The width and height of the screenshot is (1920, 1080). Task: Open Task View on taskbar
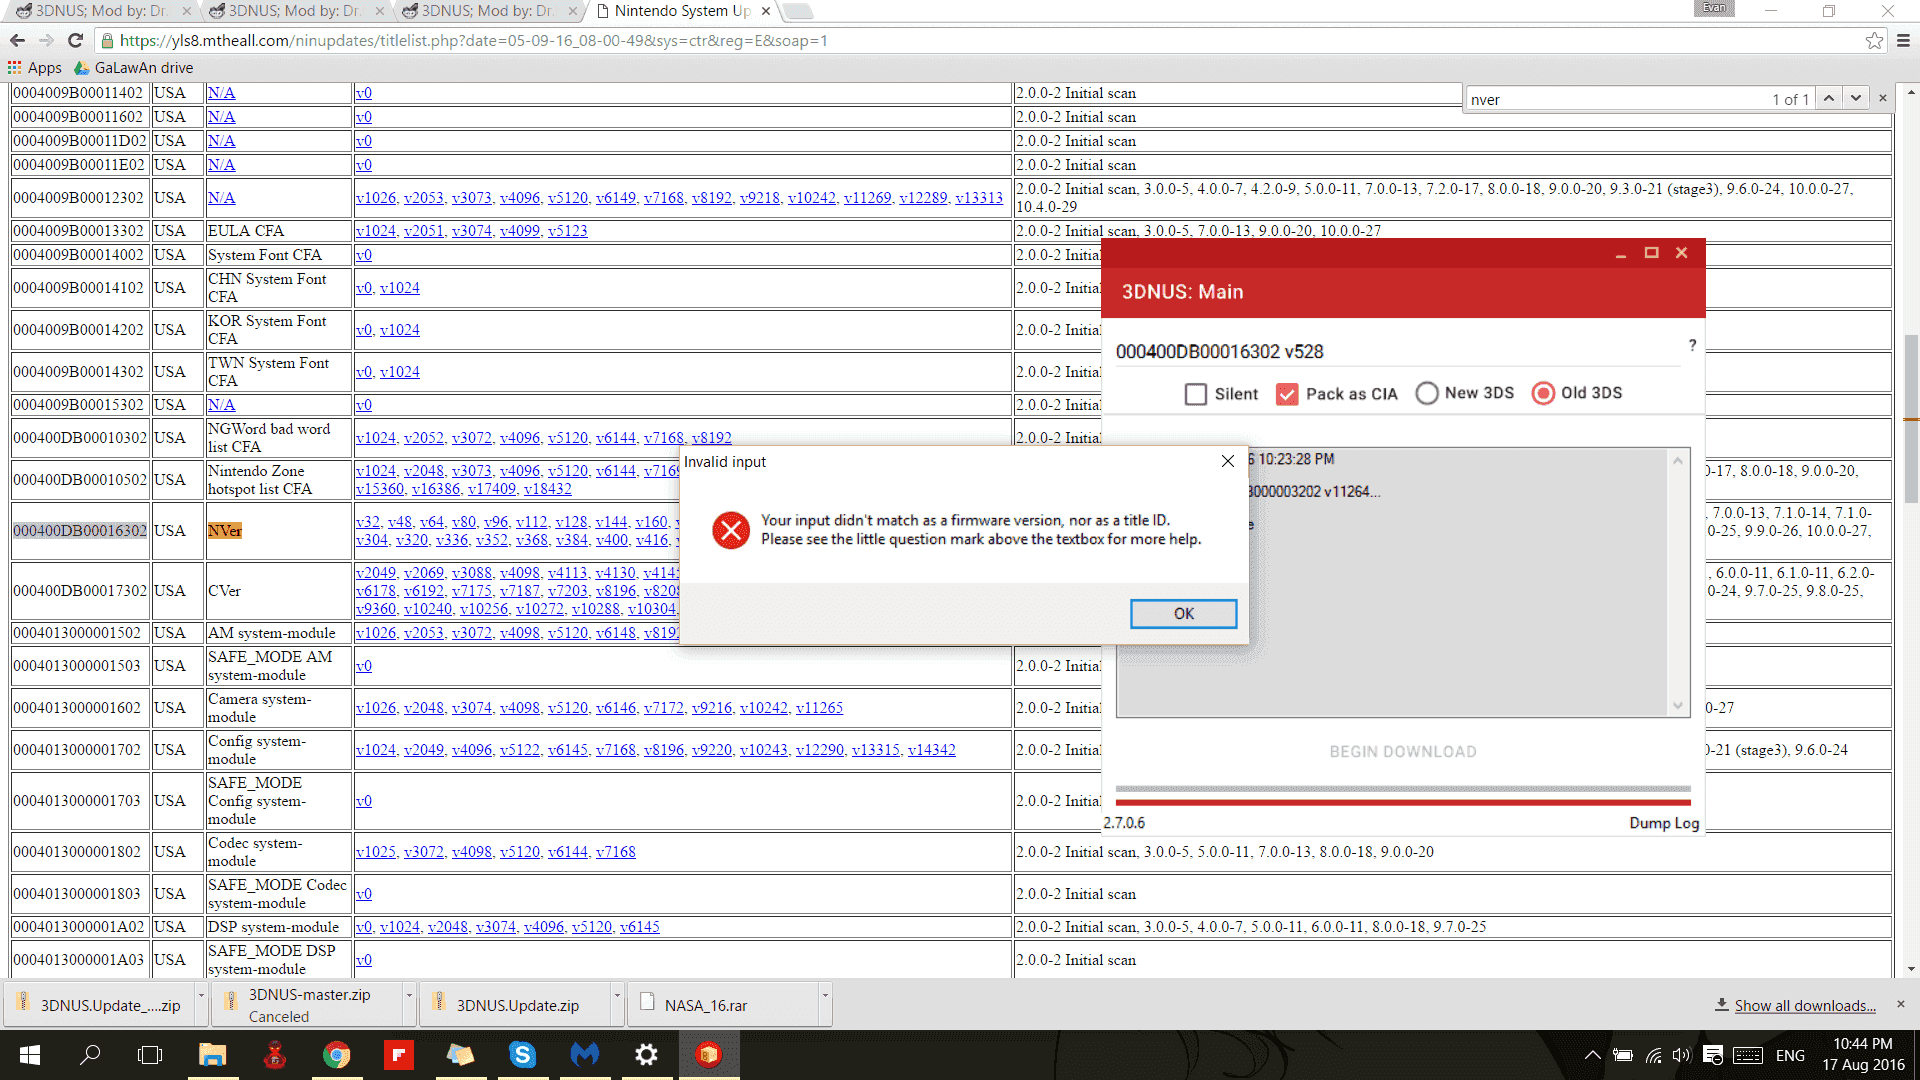point(150,1055)
